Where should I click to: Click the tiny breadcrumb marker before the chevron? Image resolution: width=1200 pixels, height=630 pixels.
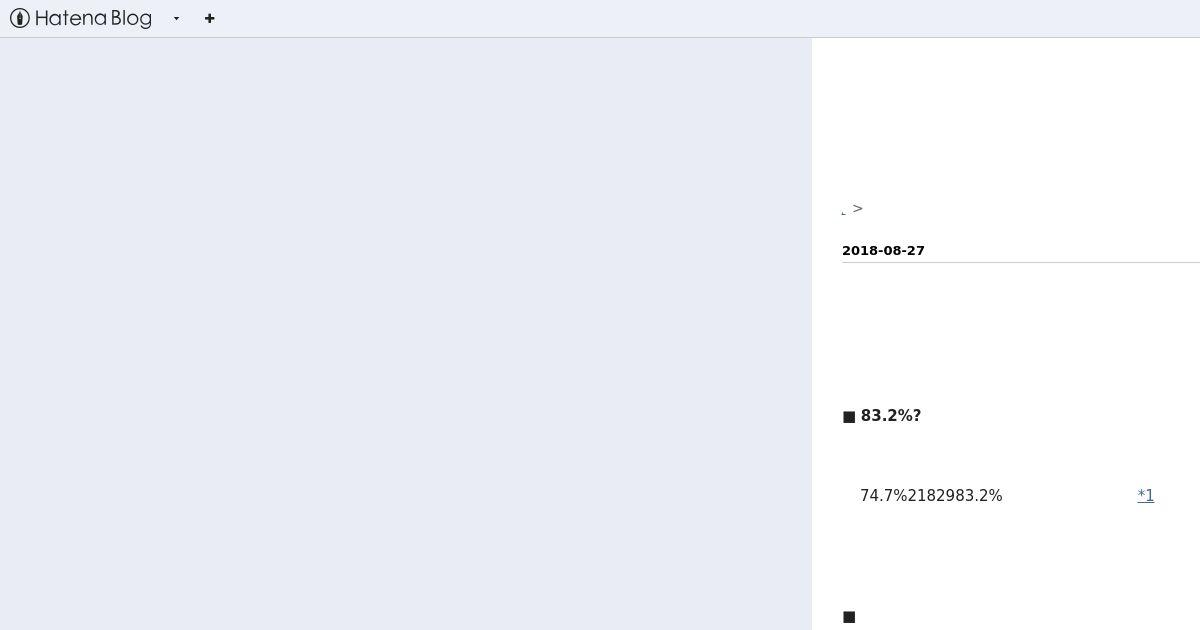[844, 212]
